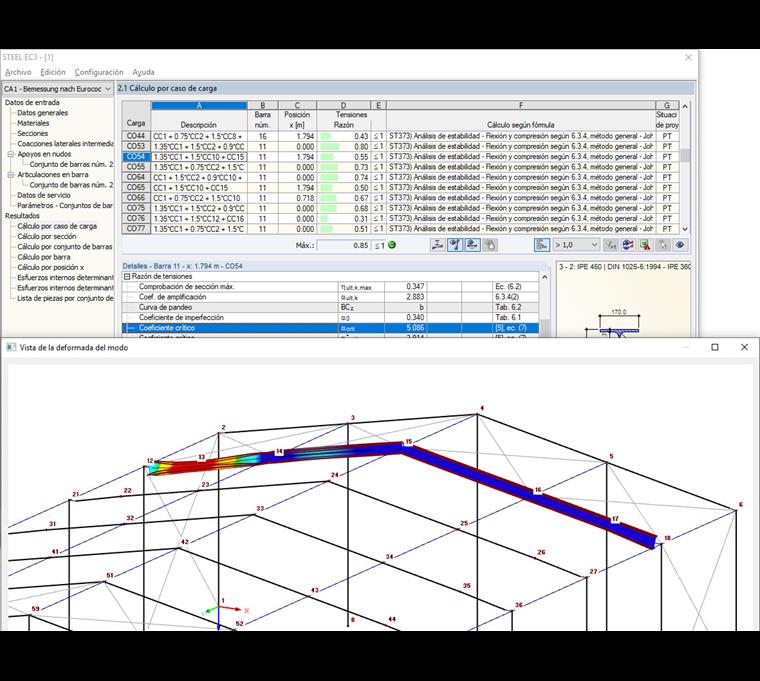Click node 15 label in the mode shape view
760x681 pixels.
(409, 442)
